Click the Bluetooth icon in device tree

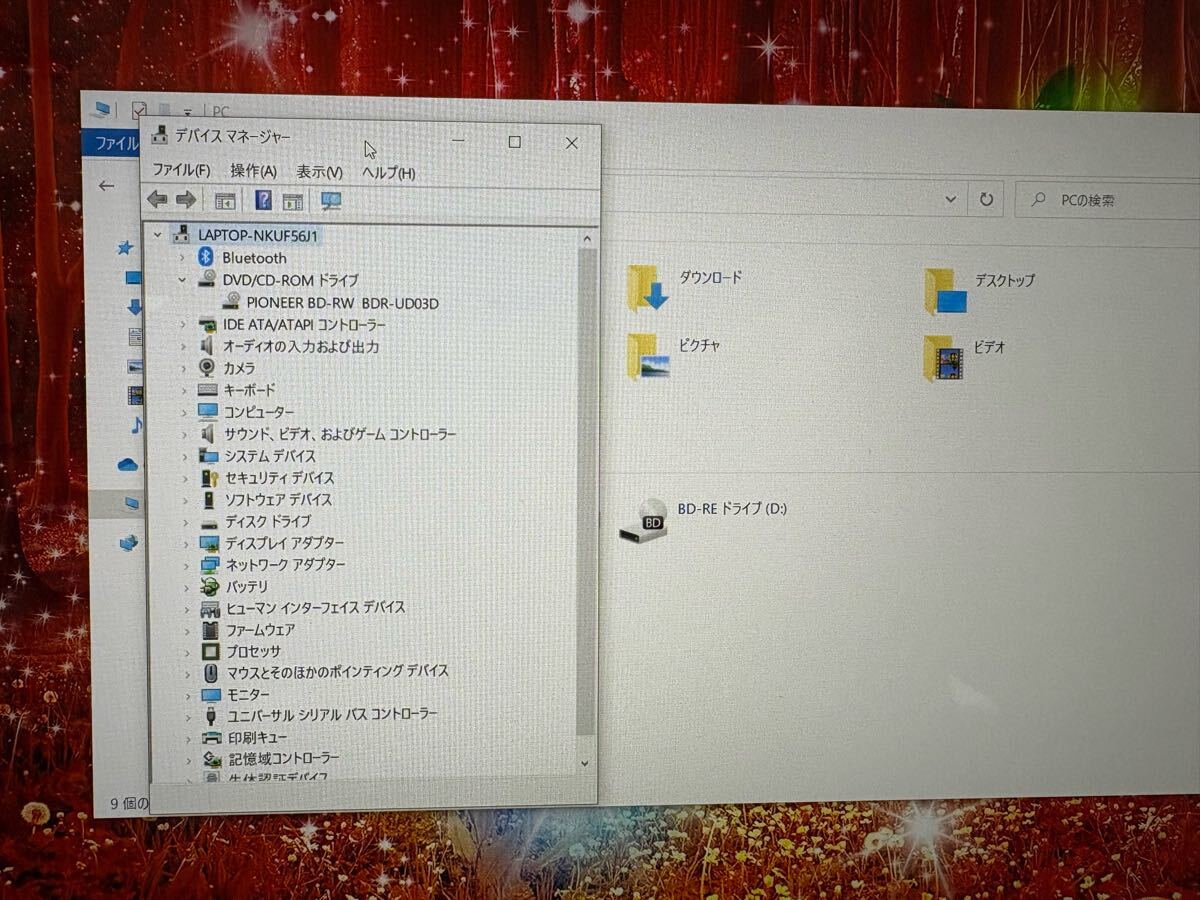click(x=206, y=257)
